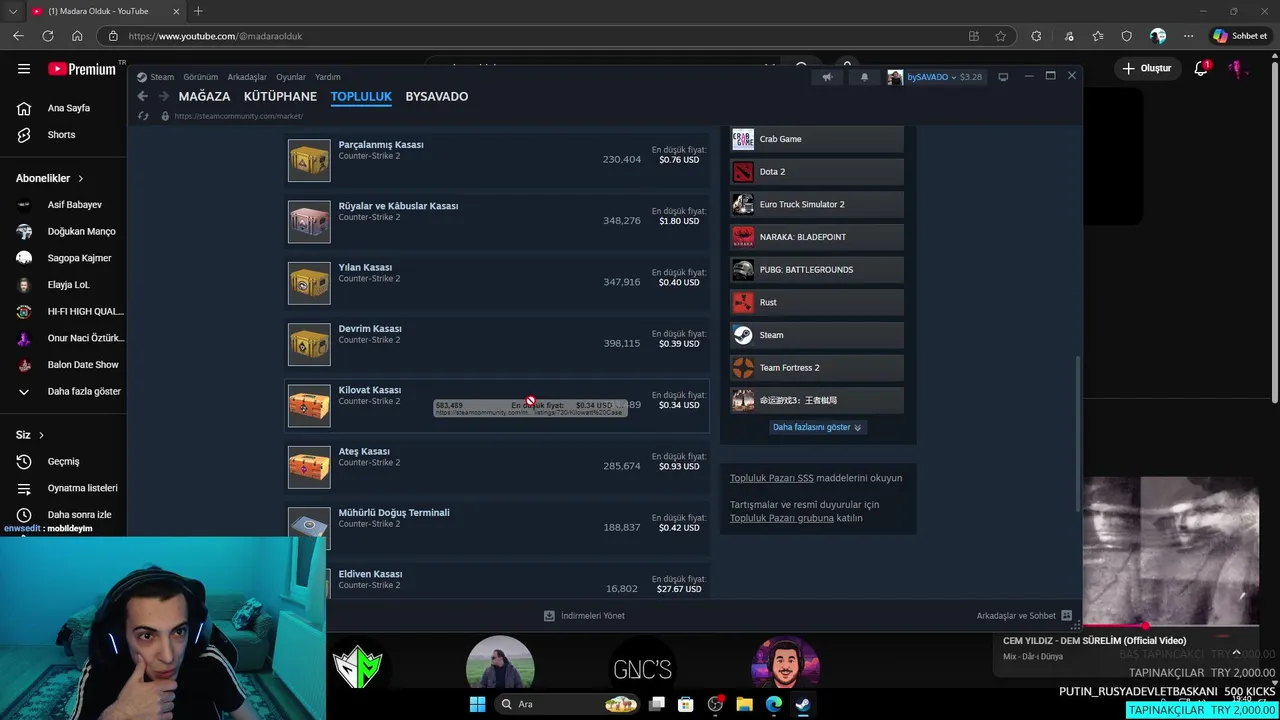This screenshot has width=1280, height=720.
Task: Open Arkadaşlar menu
Action: click(x=247, y=77)
